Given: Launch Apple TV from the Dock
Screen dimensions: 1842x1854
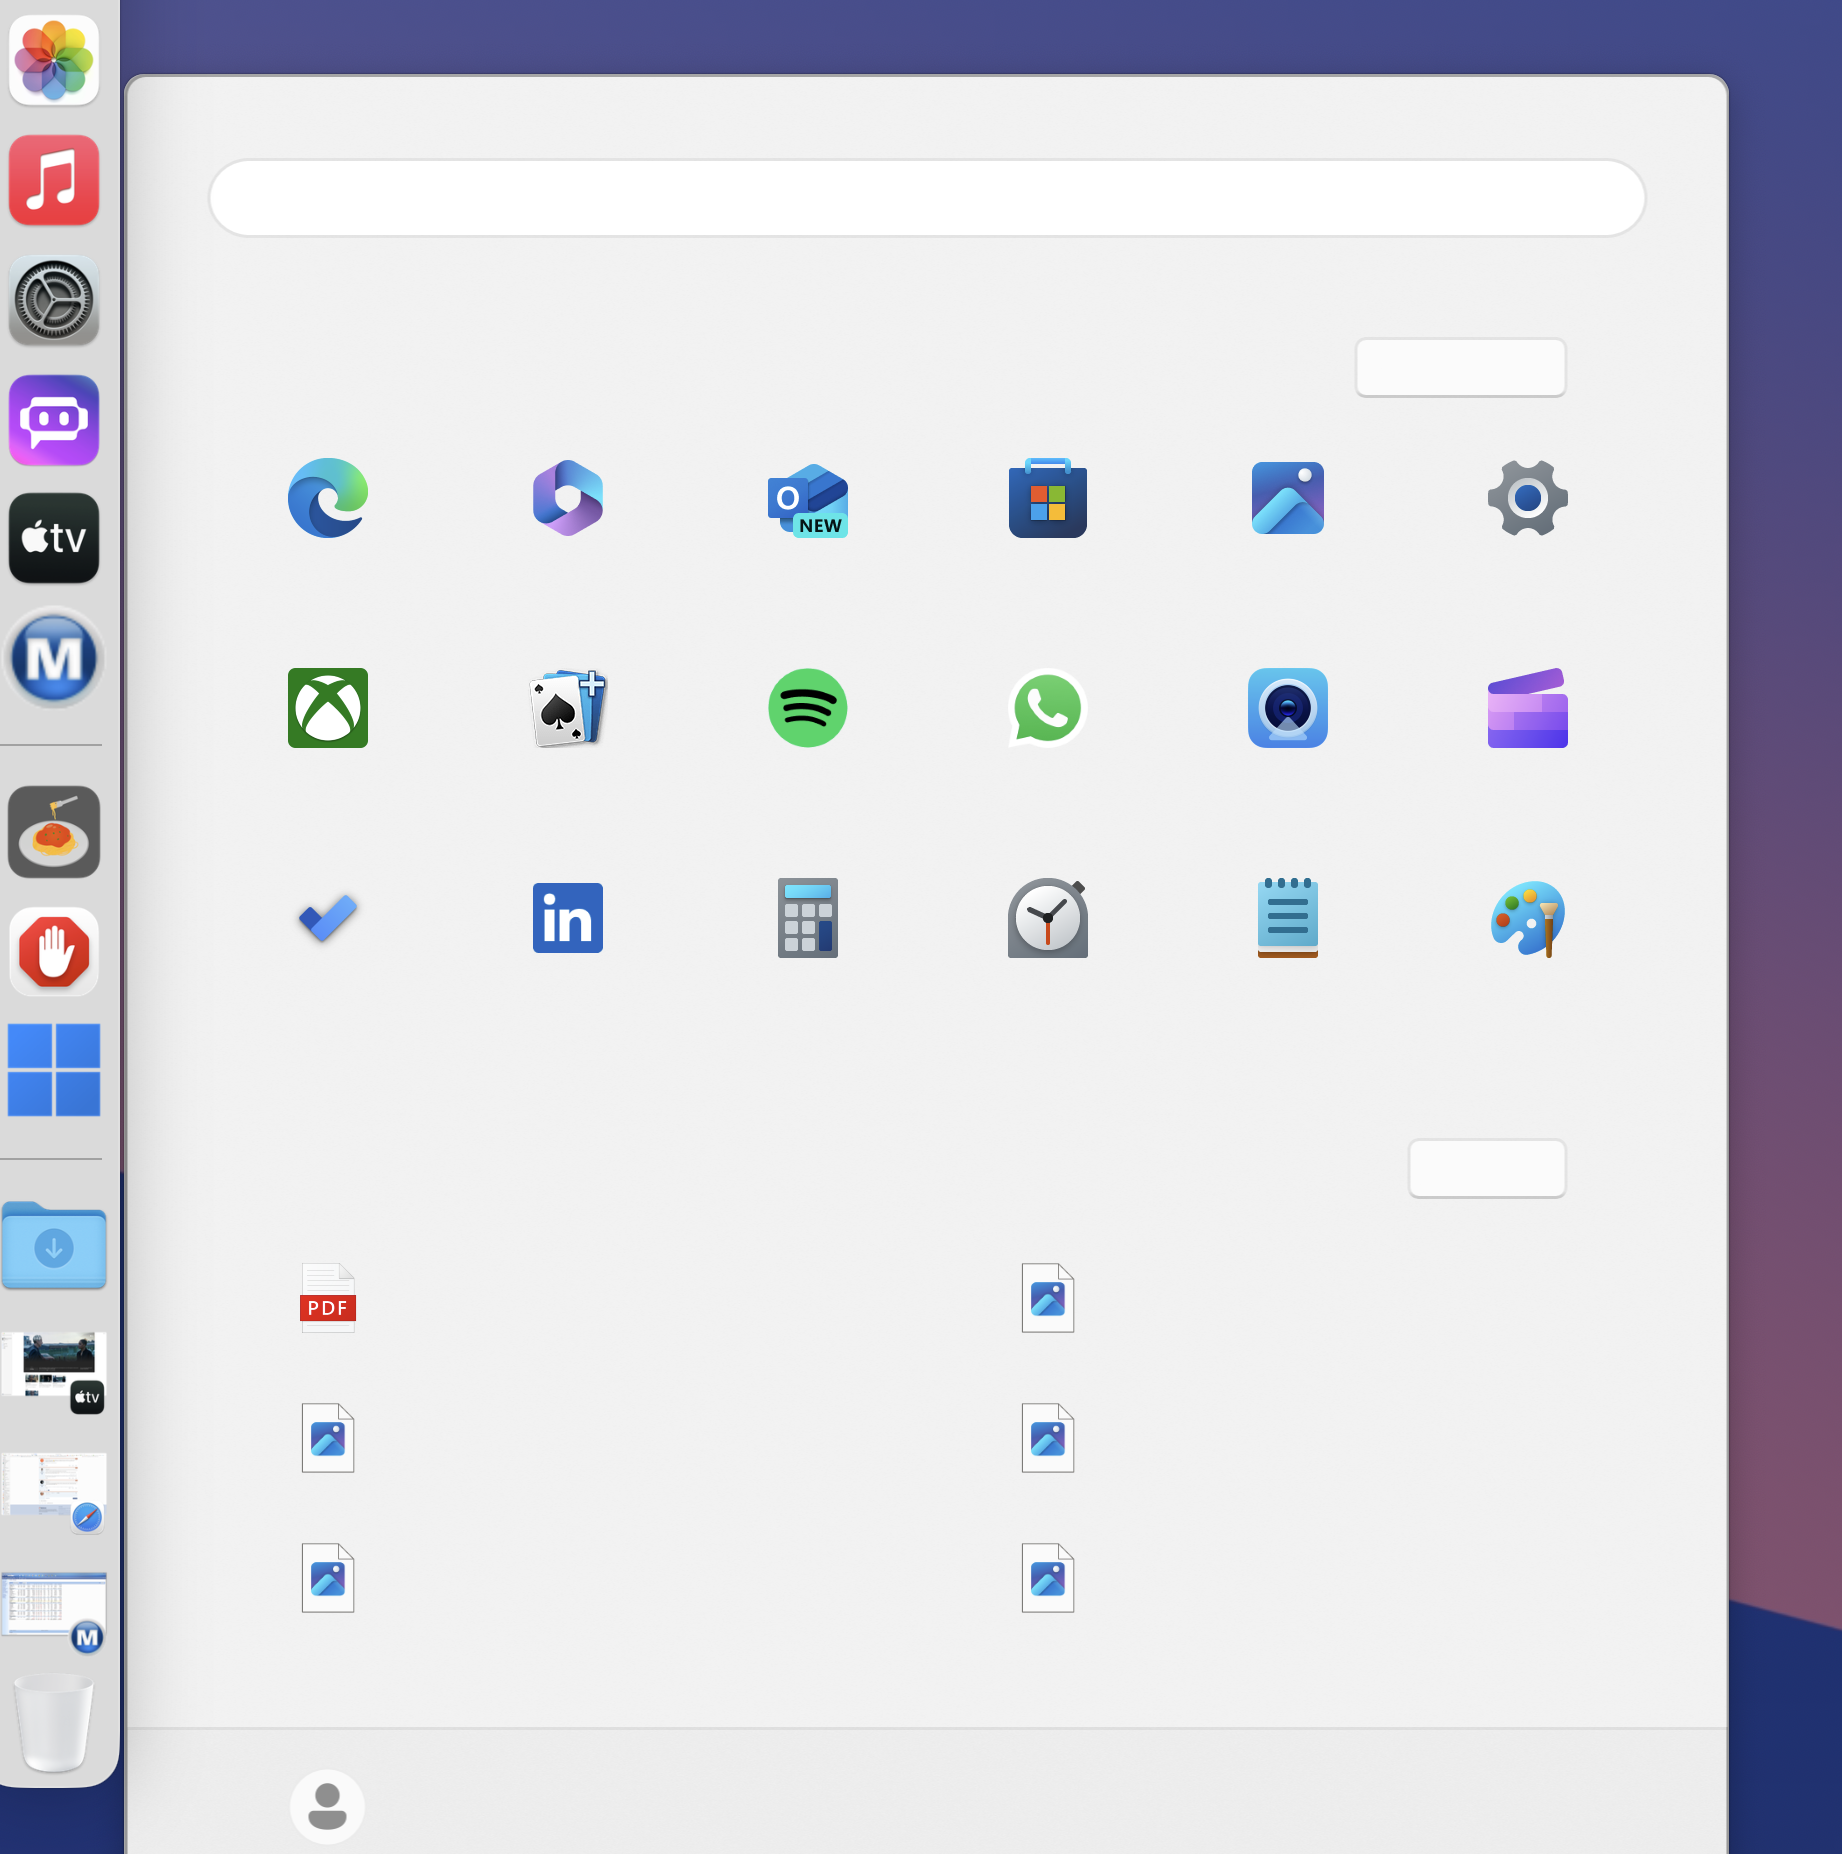Looking at the screenshot, I should [54, 538].
